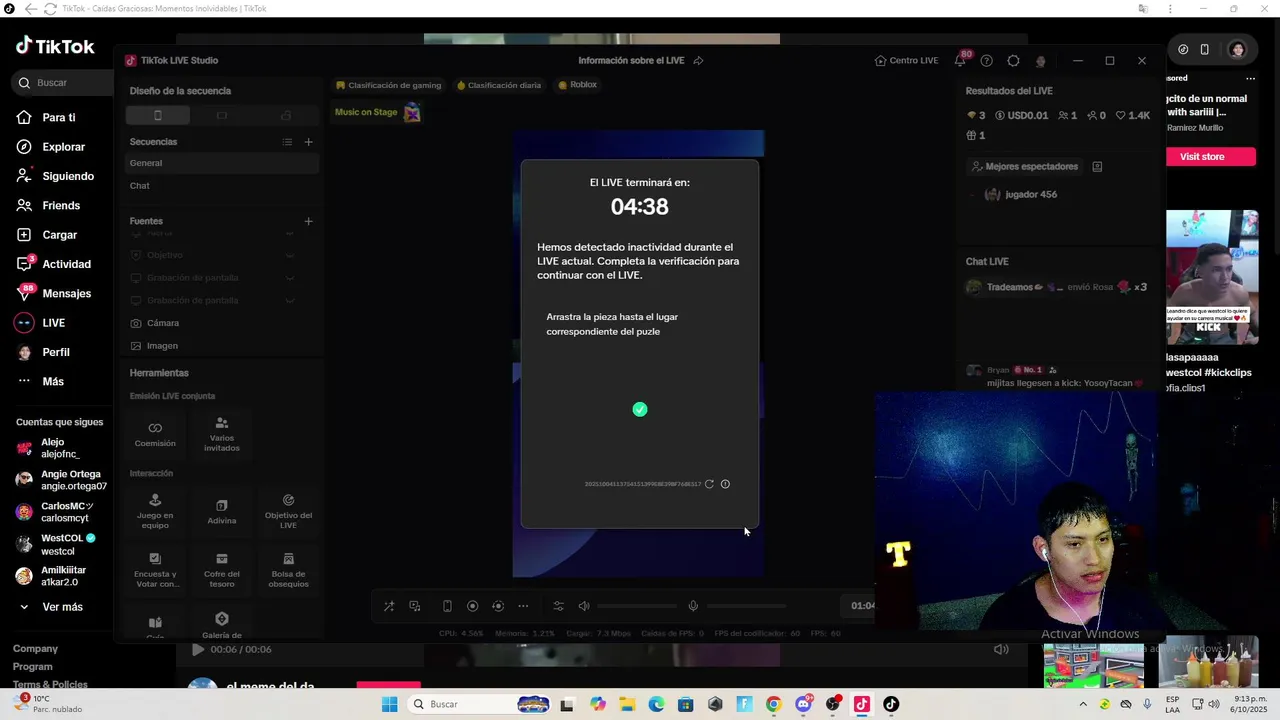Open the Music on Stage banner
The width and height of the screenshot is (1280, 720).
click(x=377, y=112)
